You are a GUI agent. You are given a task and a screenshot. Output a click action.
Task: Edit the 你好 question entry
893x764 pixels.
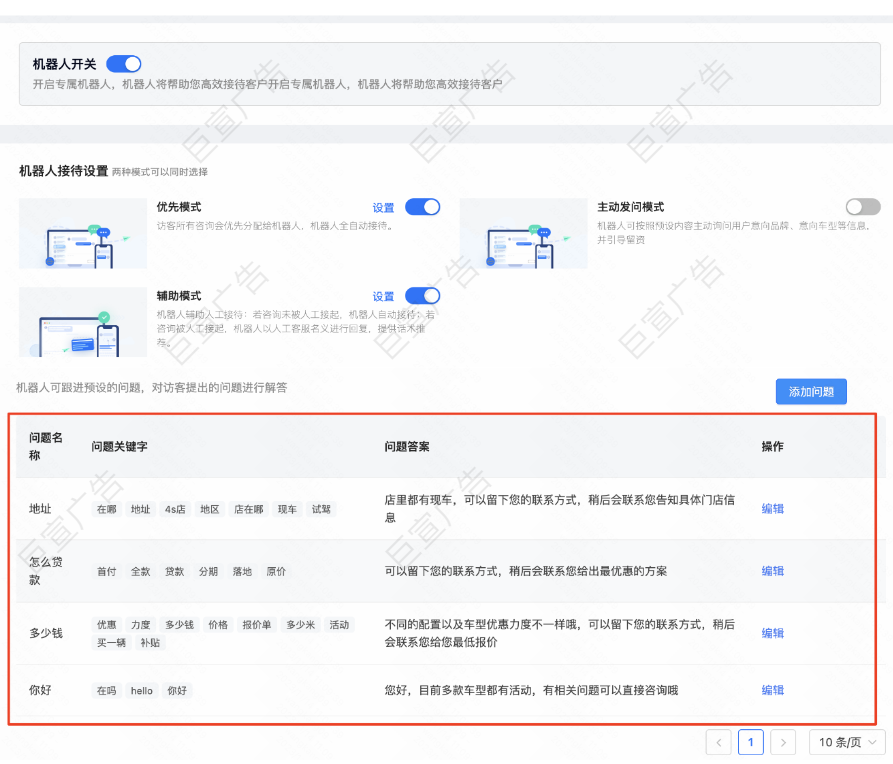(x=771, y=690)
